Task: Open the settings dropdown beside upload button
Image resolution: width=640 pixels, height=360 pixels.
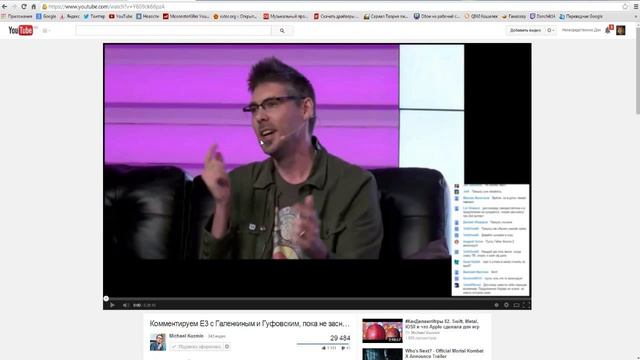Action: pos(551,30)
